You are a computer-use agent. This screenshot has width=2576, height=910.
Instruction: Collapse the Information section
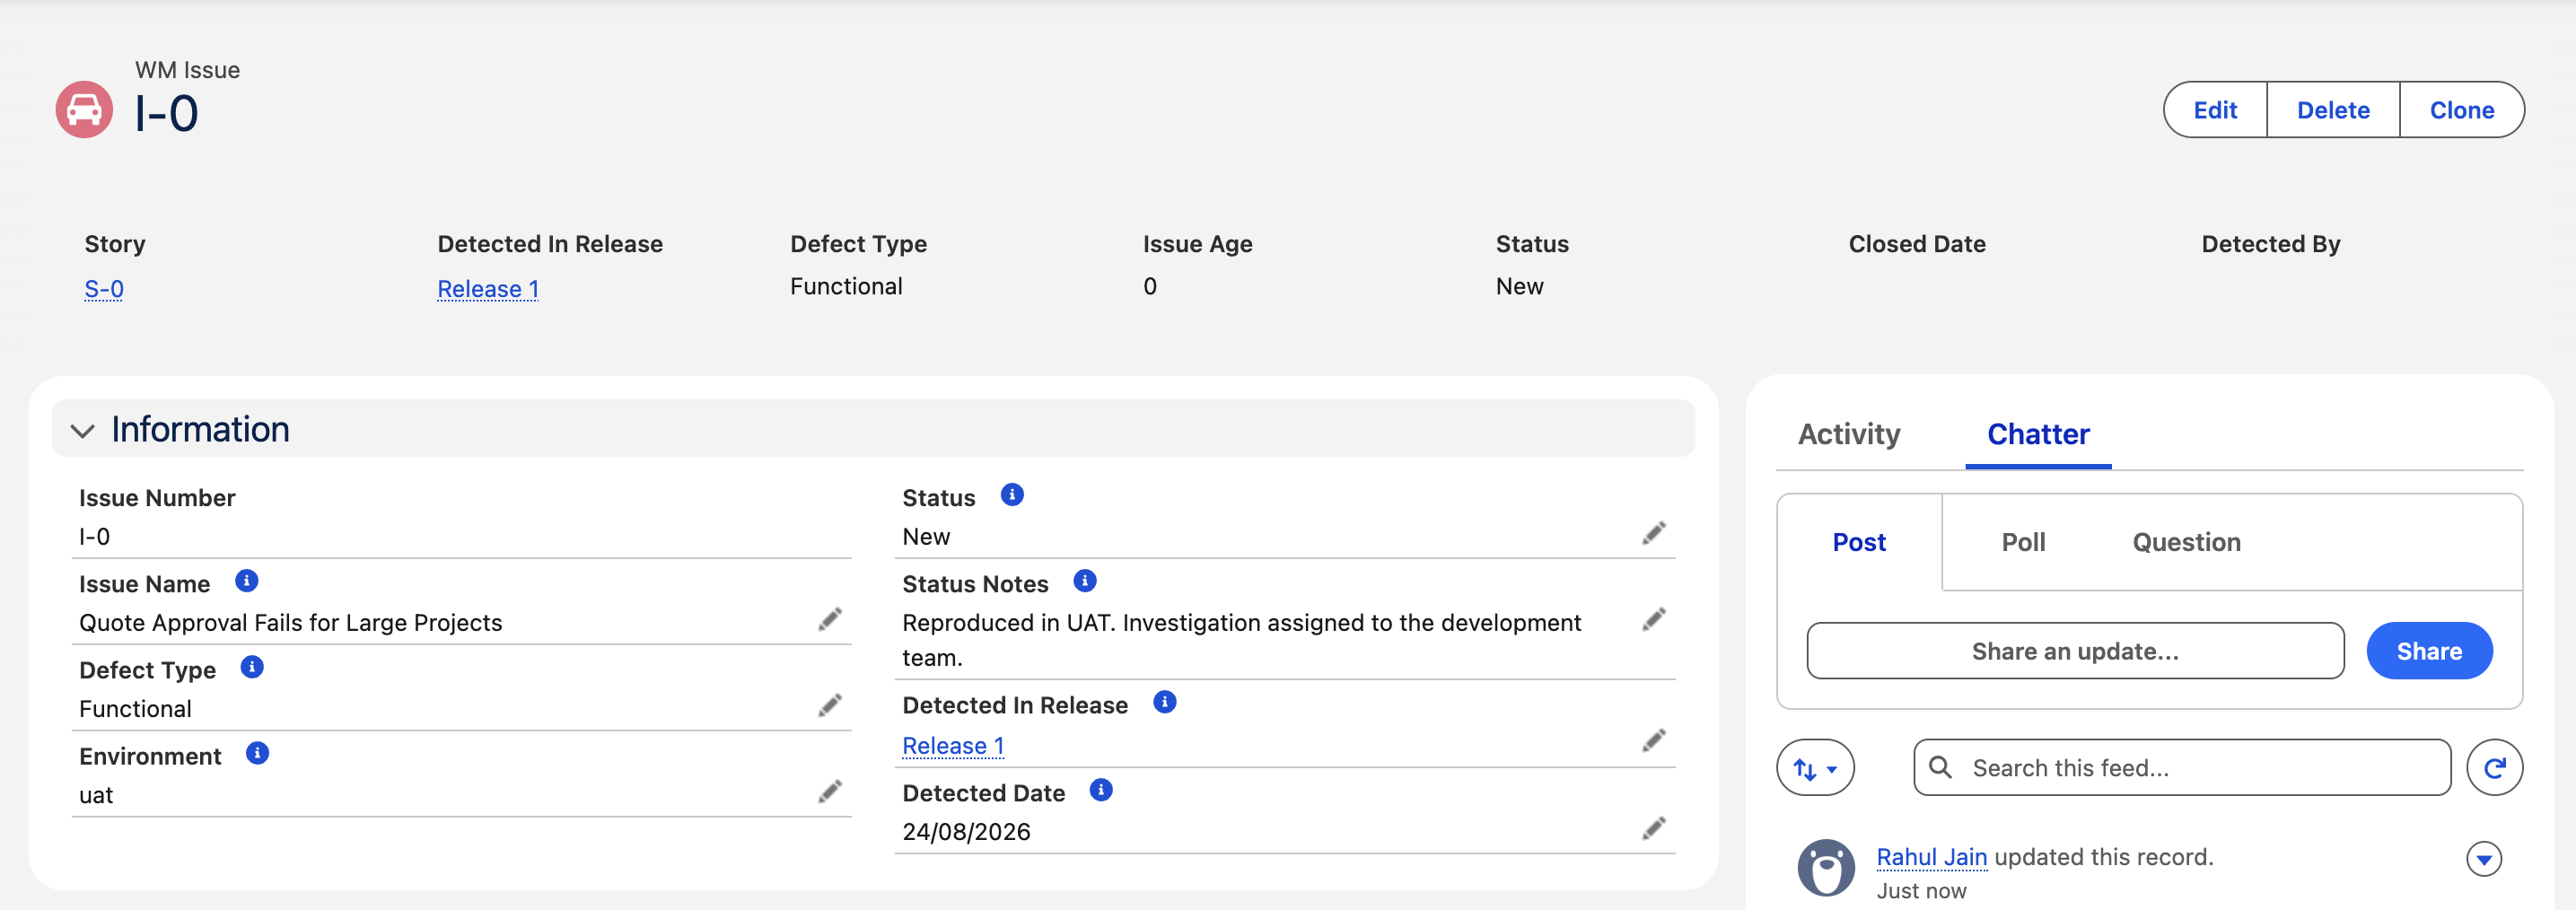click(83, 431)
